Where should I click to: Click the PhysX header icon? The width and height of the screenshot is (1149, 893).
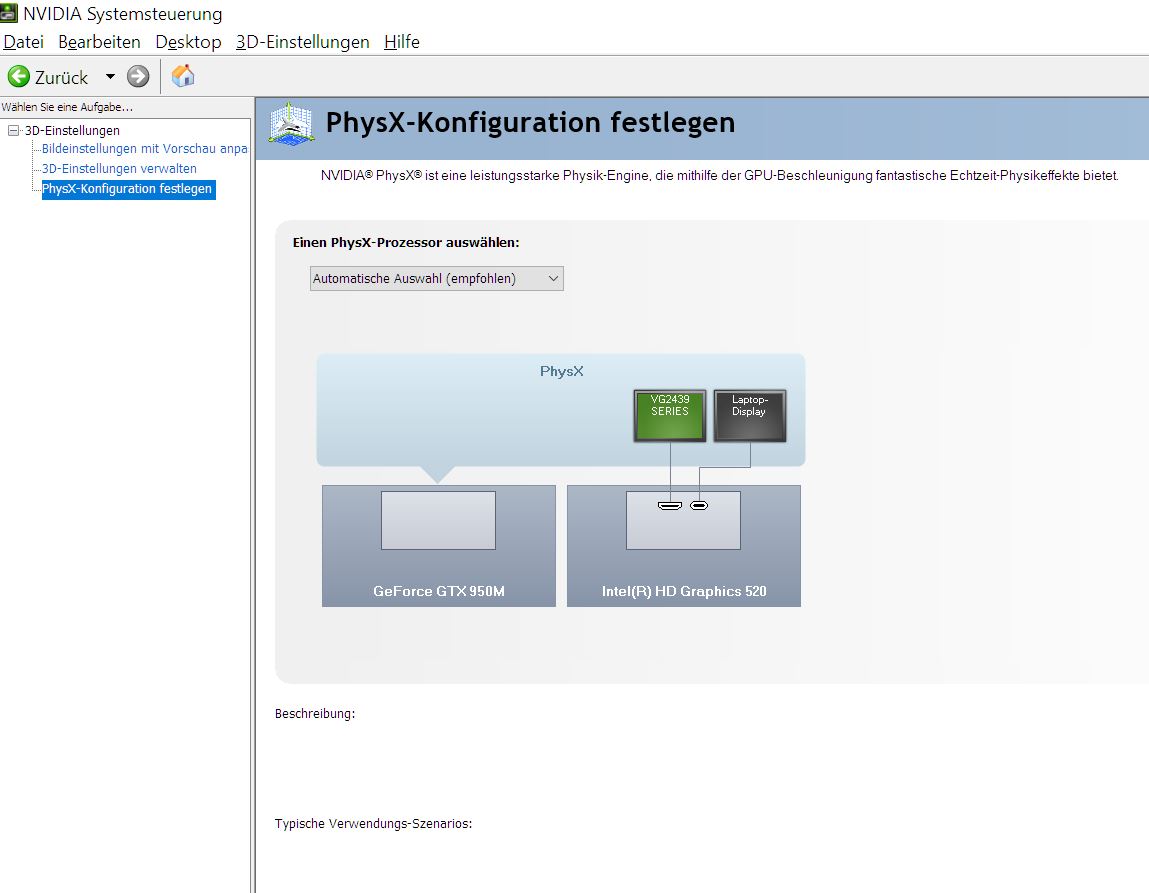pyautogui.click(x=291, y=123)
